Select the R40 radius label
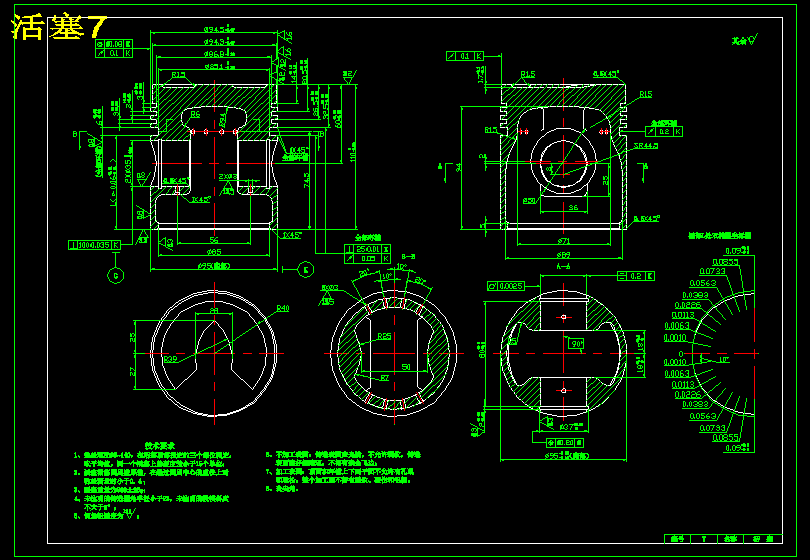Screen dimensions: 810x560 283,308
